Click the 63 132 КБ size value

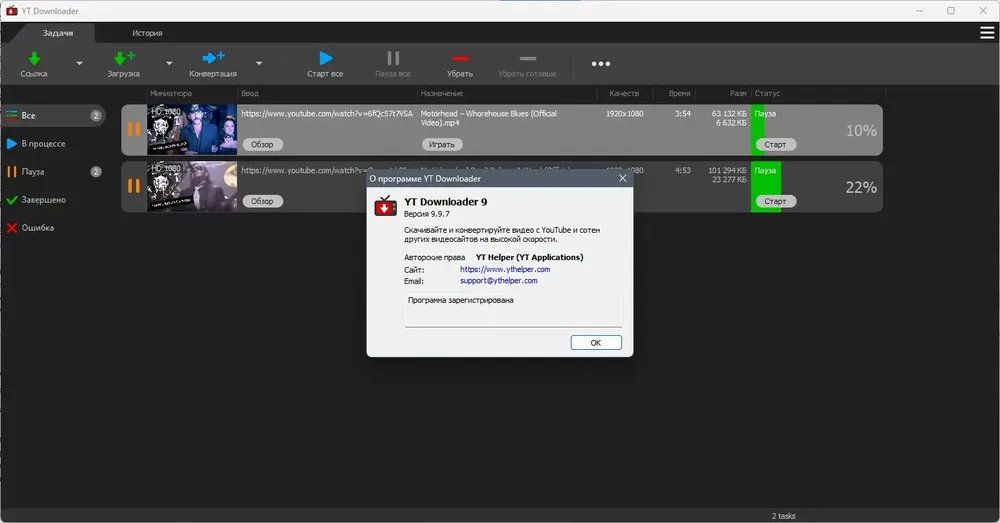click(x=729, y=114)
